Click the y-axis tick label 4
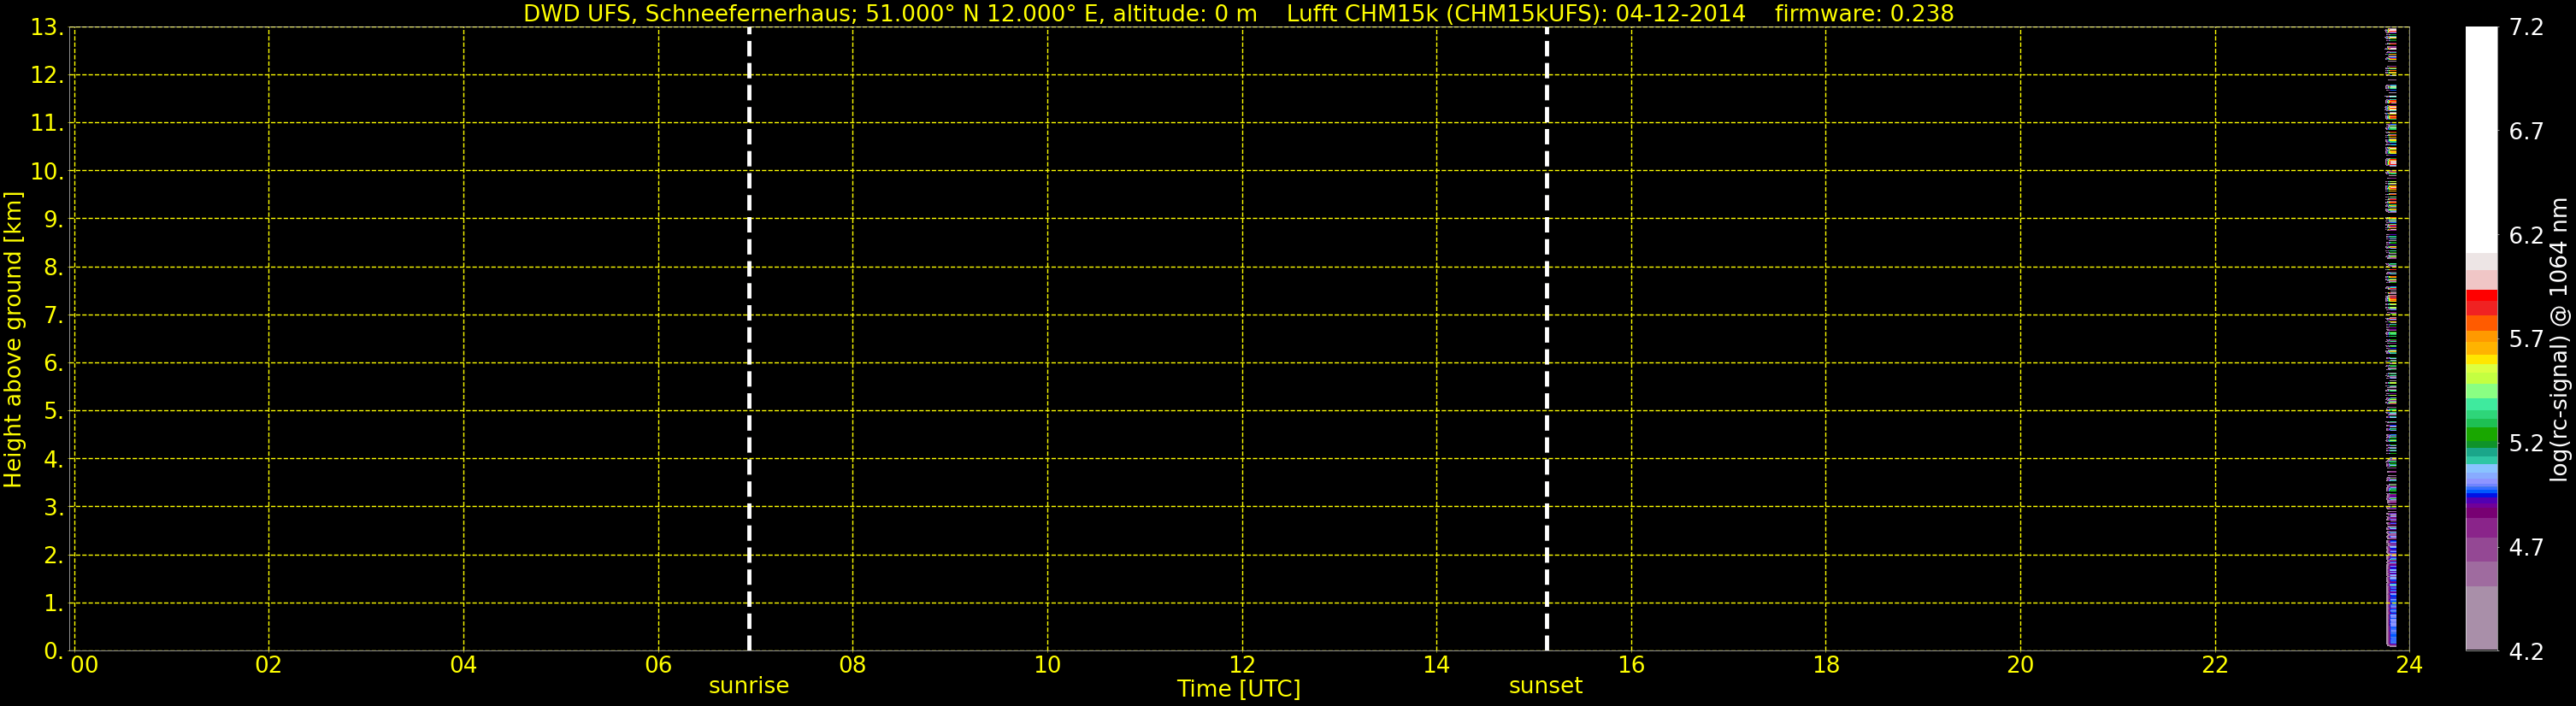2576x706 pixels. point(53,460)
